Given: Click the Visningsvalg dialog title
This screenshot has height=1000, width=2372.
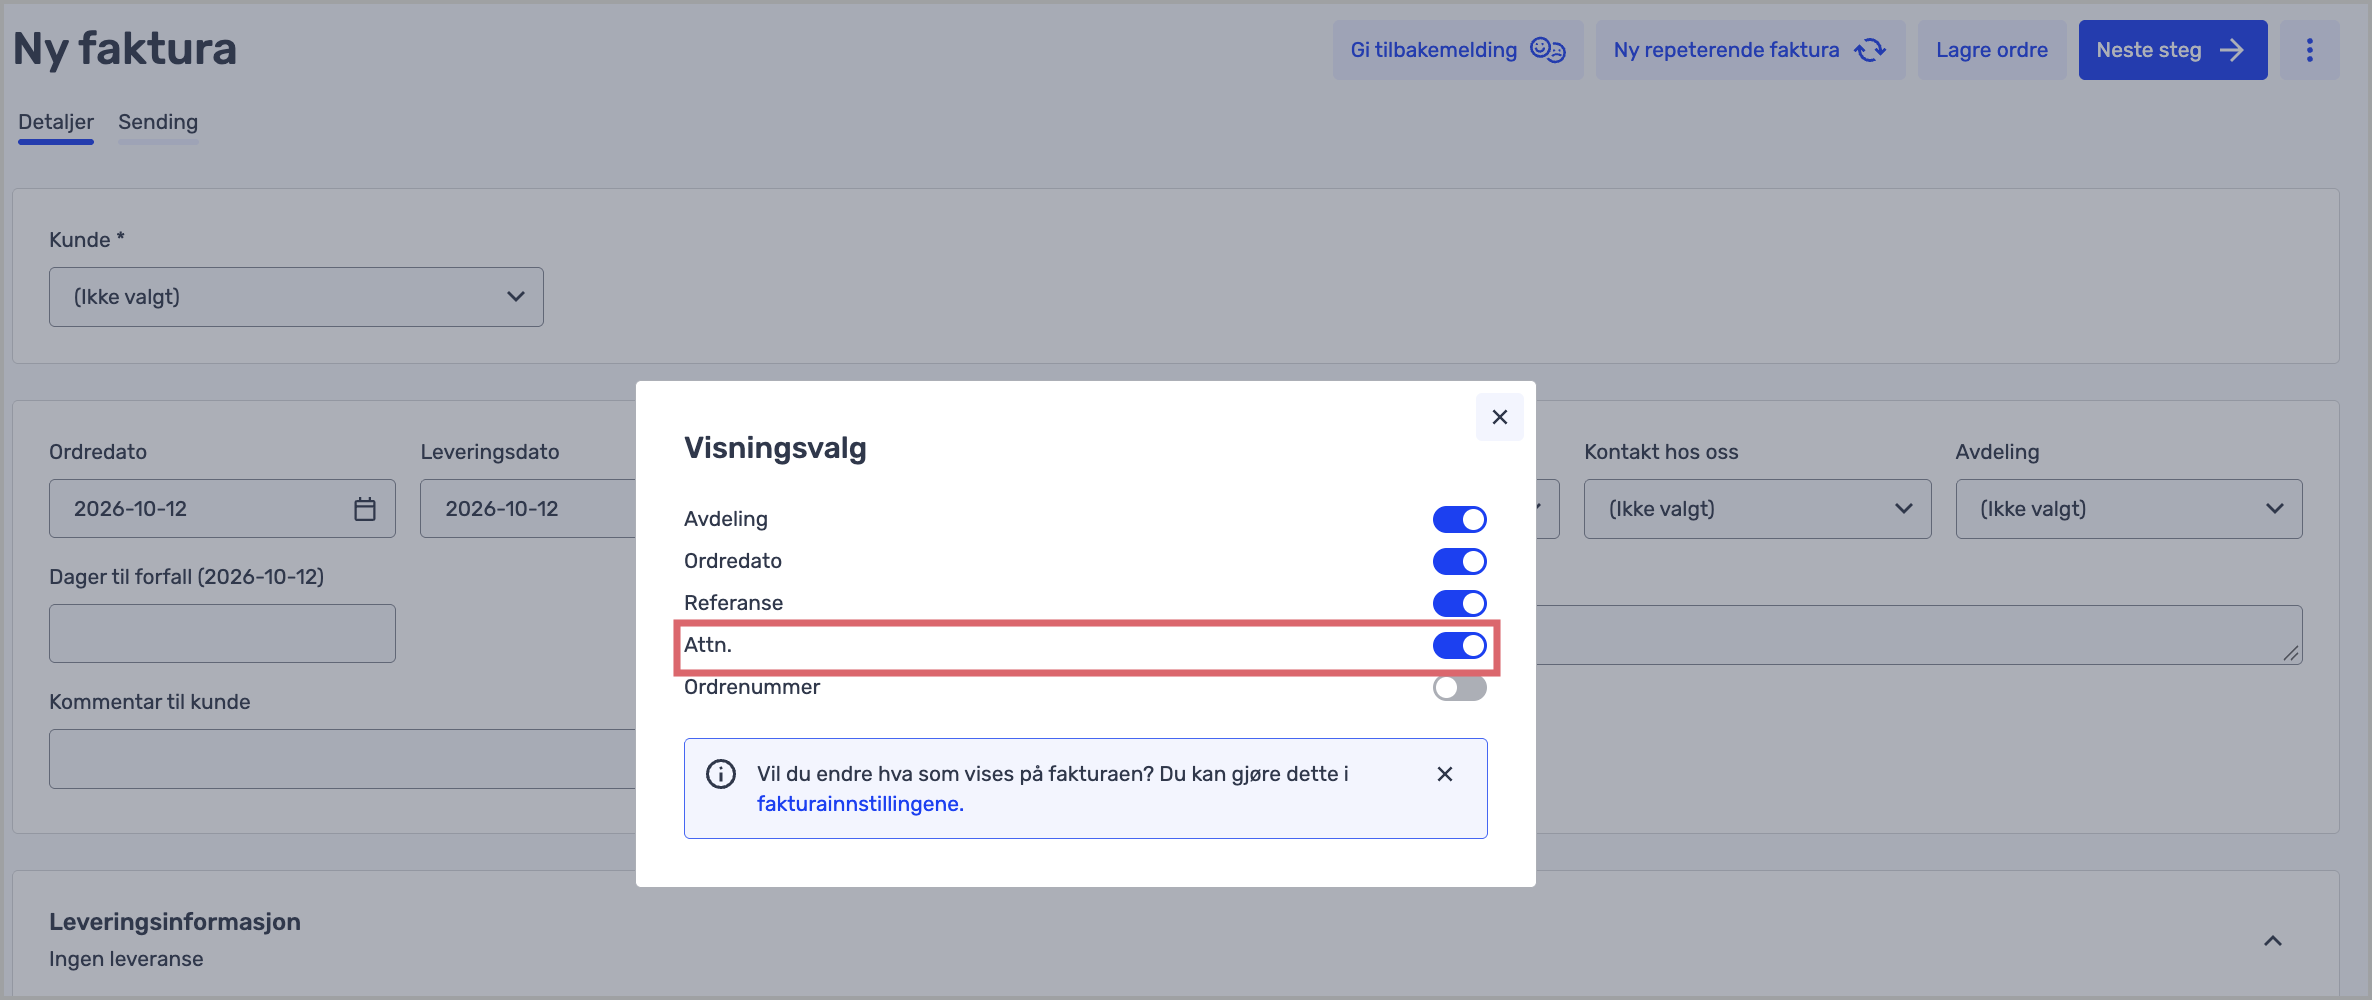Looking at the screenshot, I should 775,448.
